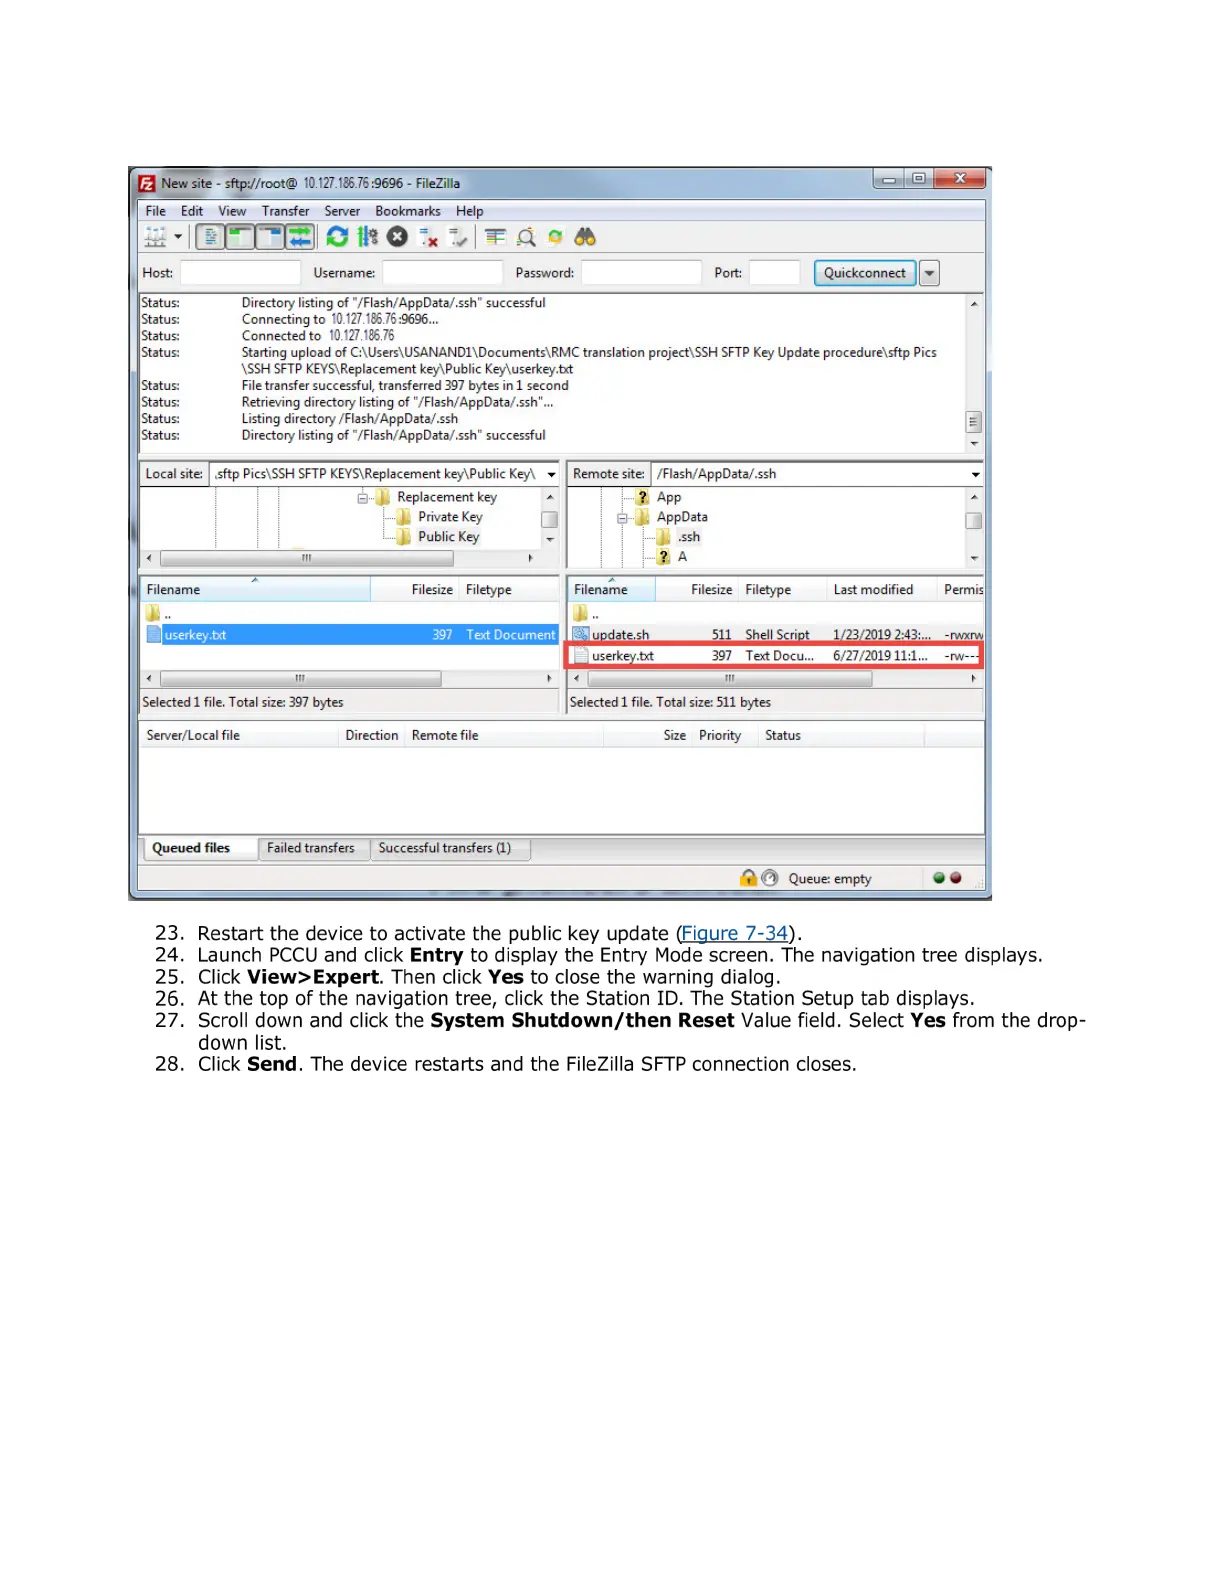
Task: Toggle the message log display
Action: 209,237
